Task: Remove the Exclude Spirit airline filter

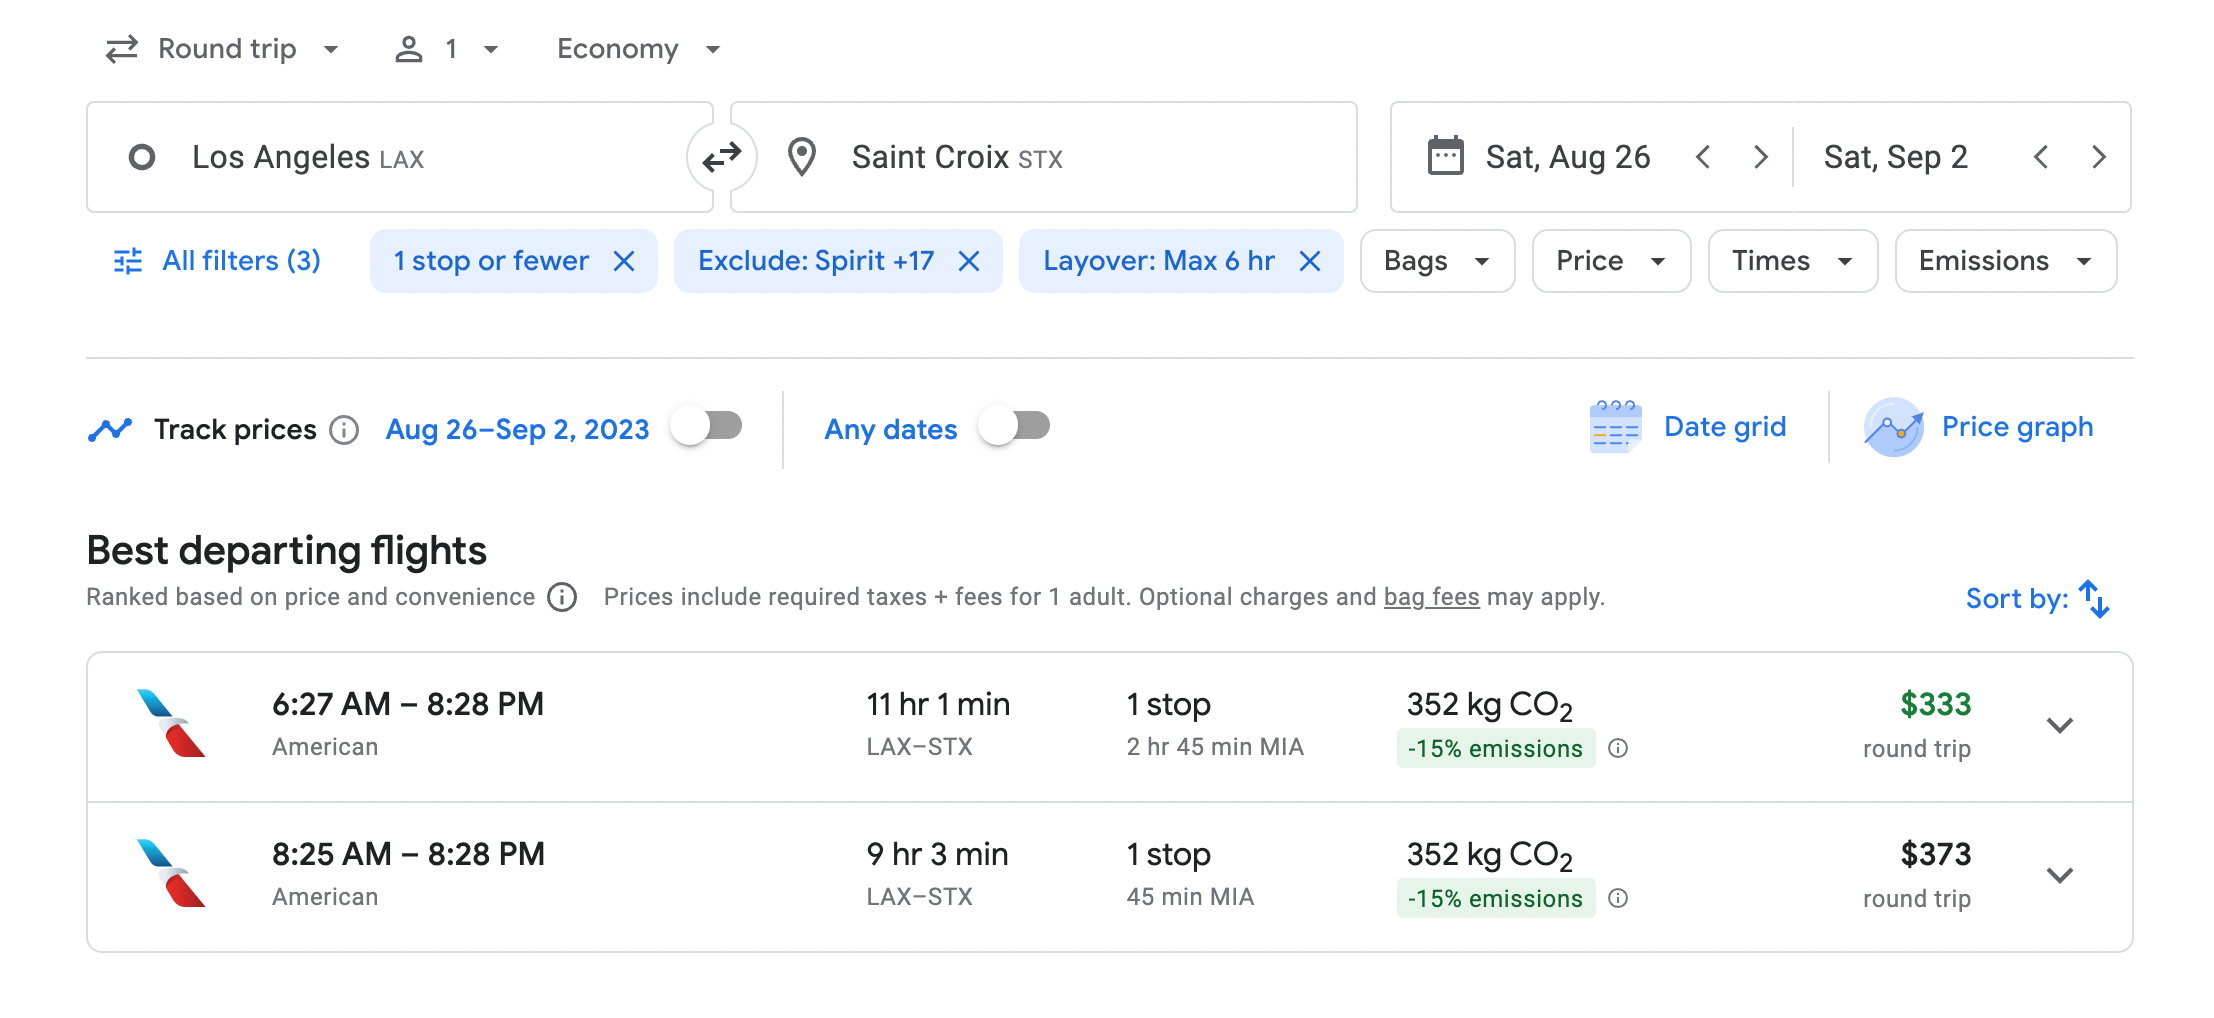Action: (968, 261)
